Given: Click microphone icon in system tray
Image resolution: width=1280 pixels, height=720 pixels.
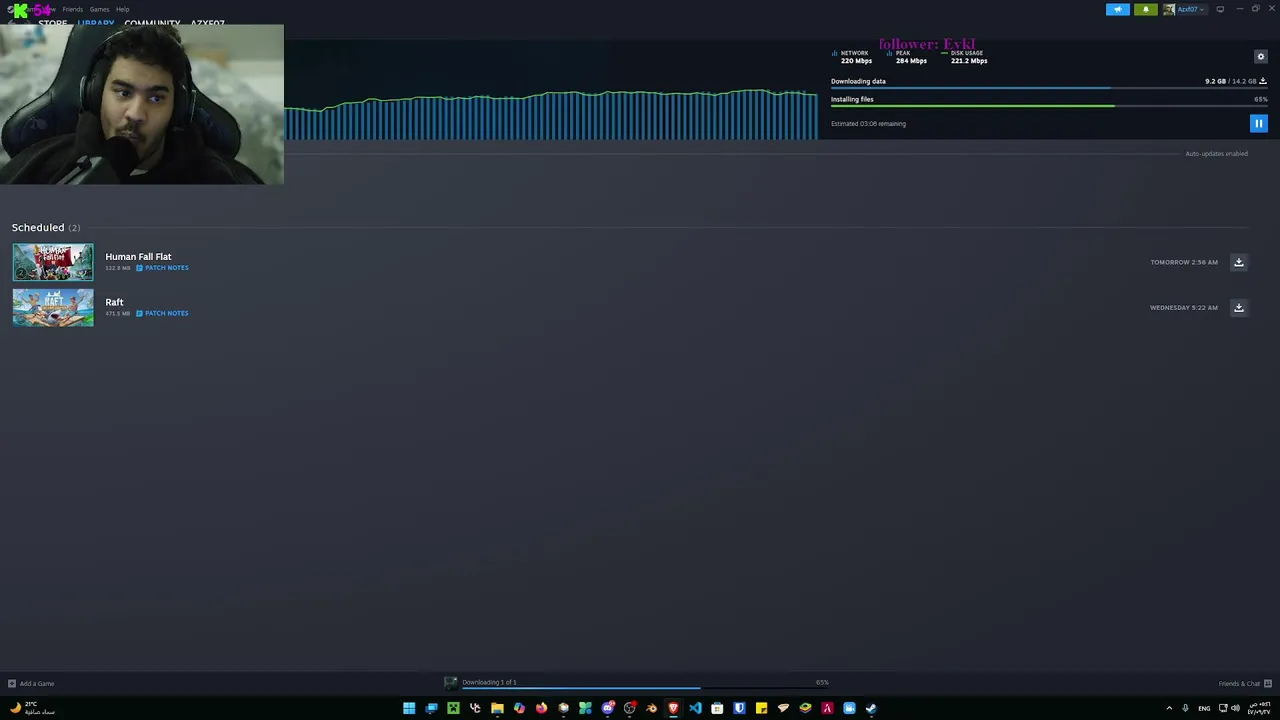Looking at the screenshot, I should tap(1185, 708).
